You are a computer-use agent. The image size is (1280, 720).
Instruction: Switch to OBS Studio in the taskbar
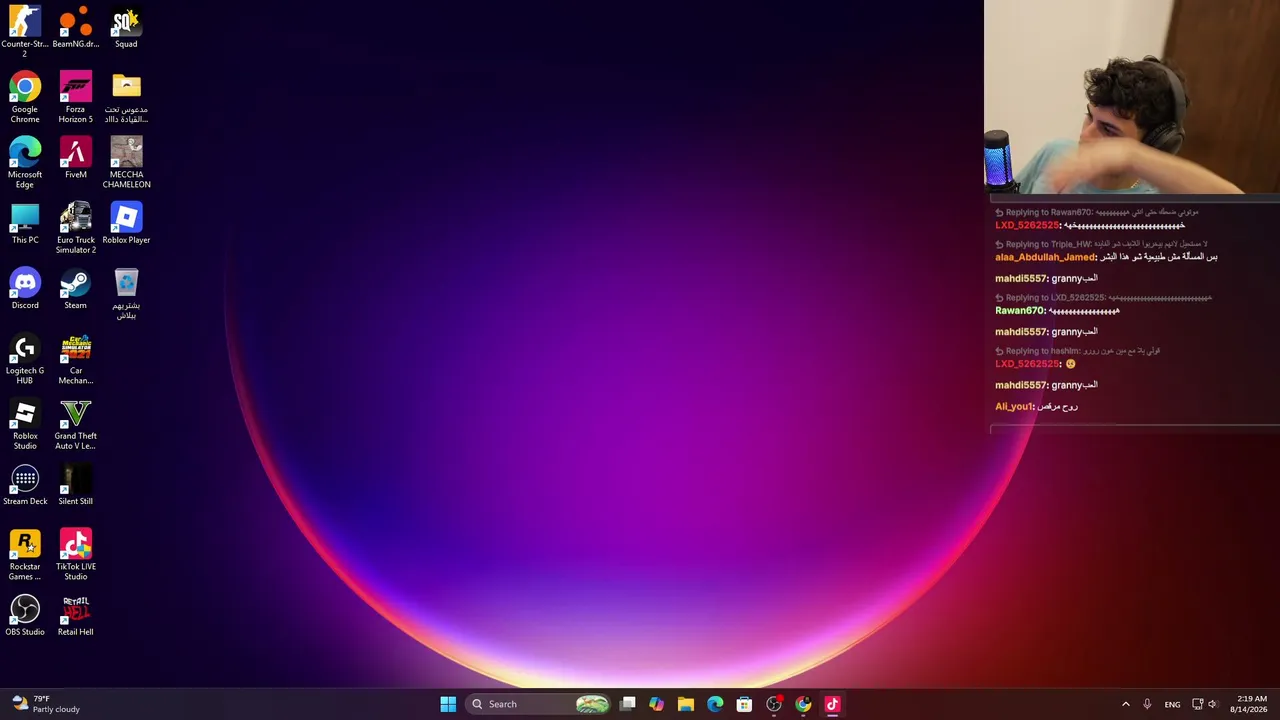(773, 704)
